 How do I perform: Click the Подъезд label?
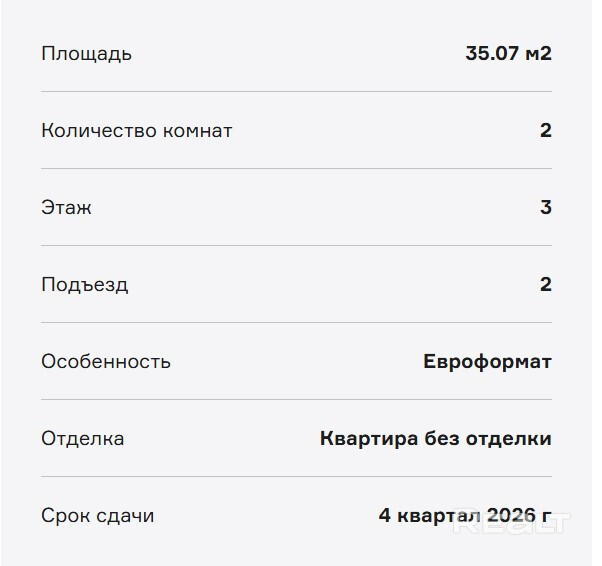click(x=85, y=285)
